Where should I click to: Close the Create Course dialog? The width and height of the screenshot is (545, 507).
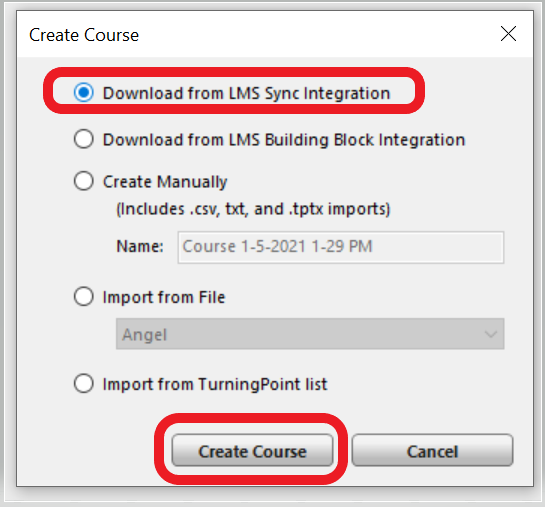508,34
